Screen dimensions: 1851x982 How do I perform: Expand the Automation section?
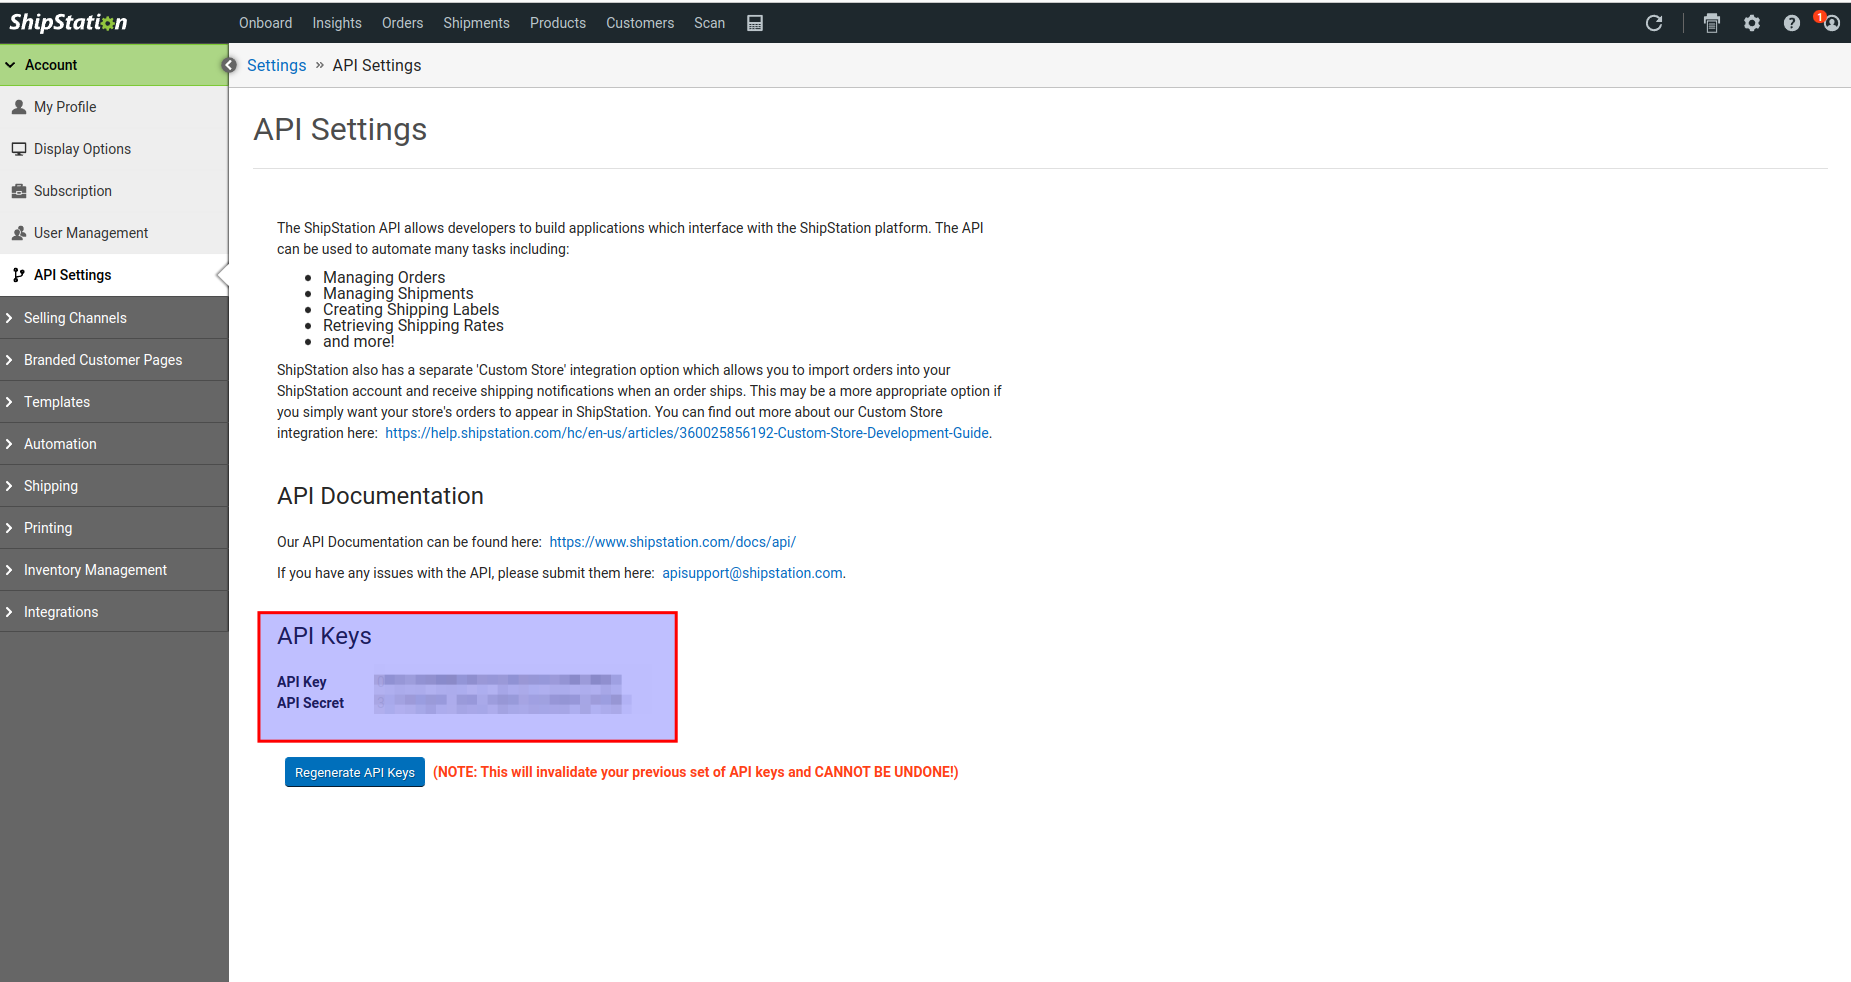114,444
